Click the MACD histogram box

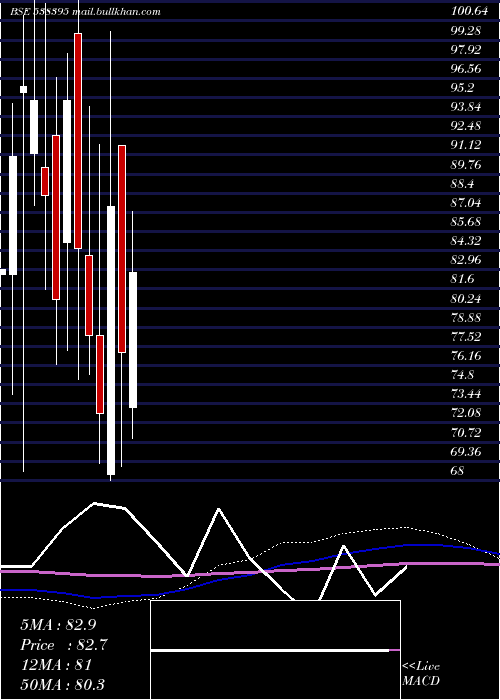275,650
